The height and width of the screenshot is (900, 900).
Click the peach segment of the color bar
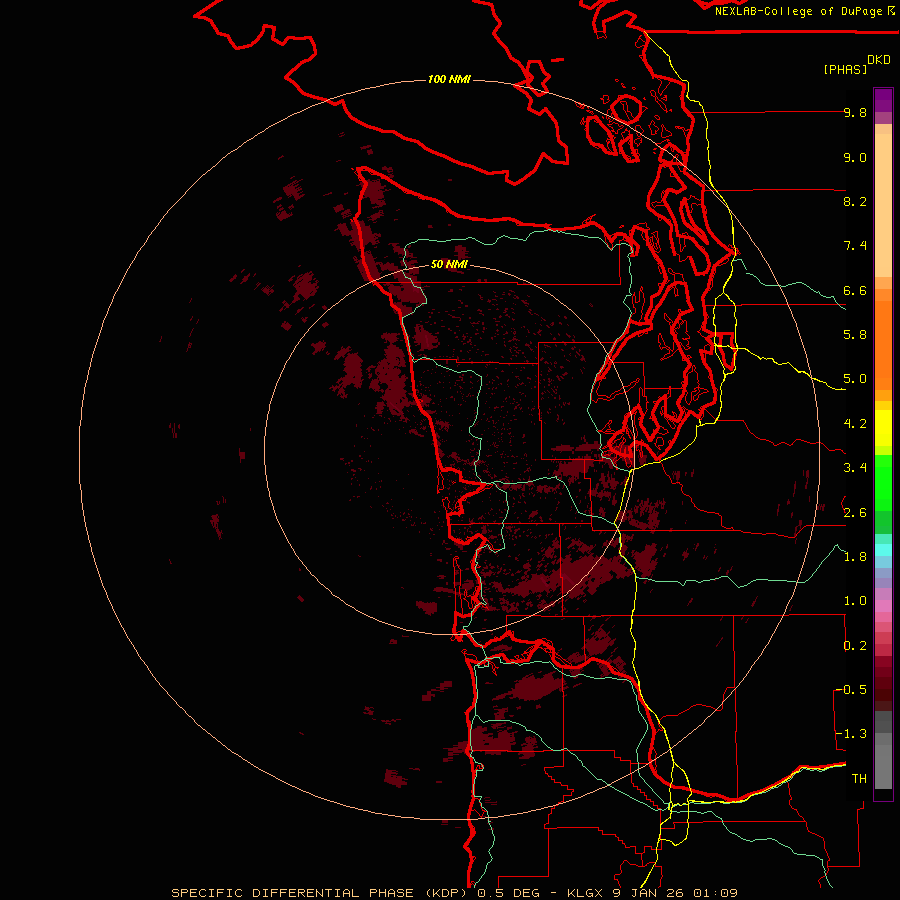(x=883, y=205)
